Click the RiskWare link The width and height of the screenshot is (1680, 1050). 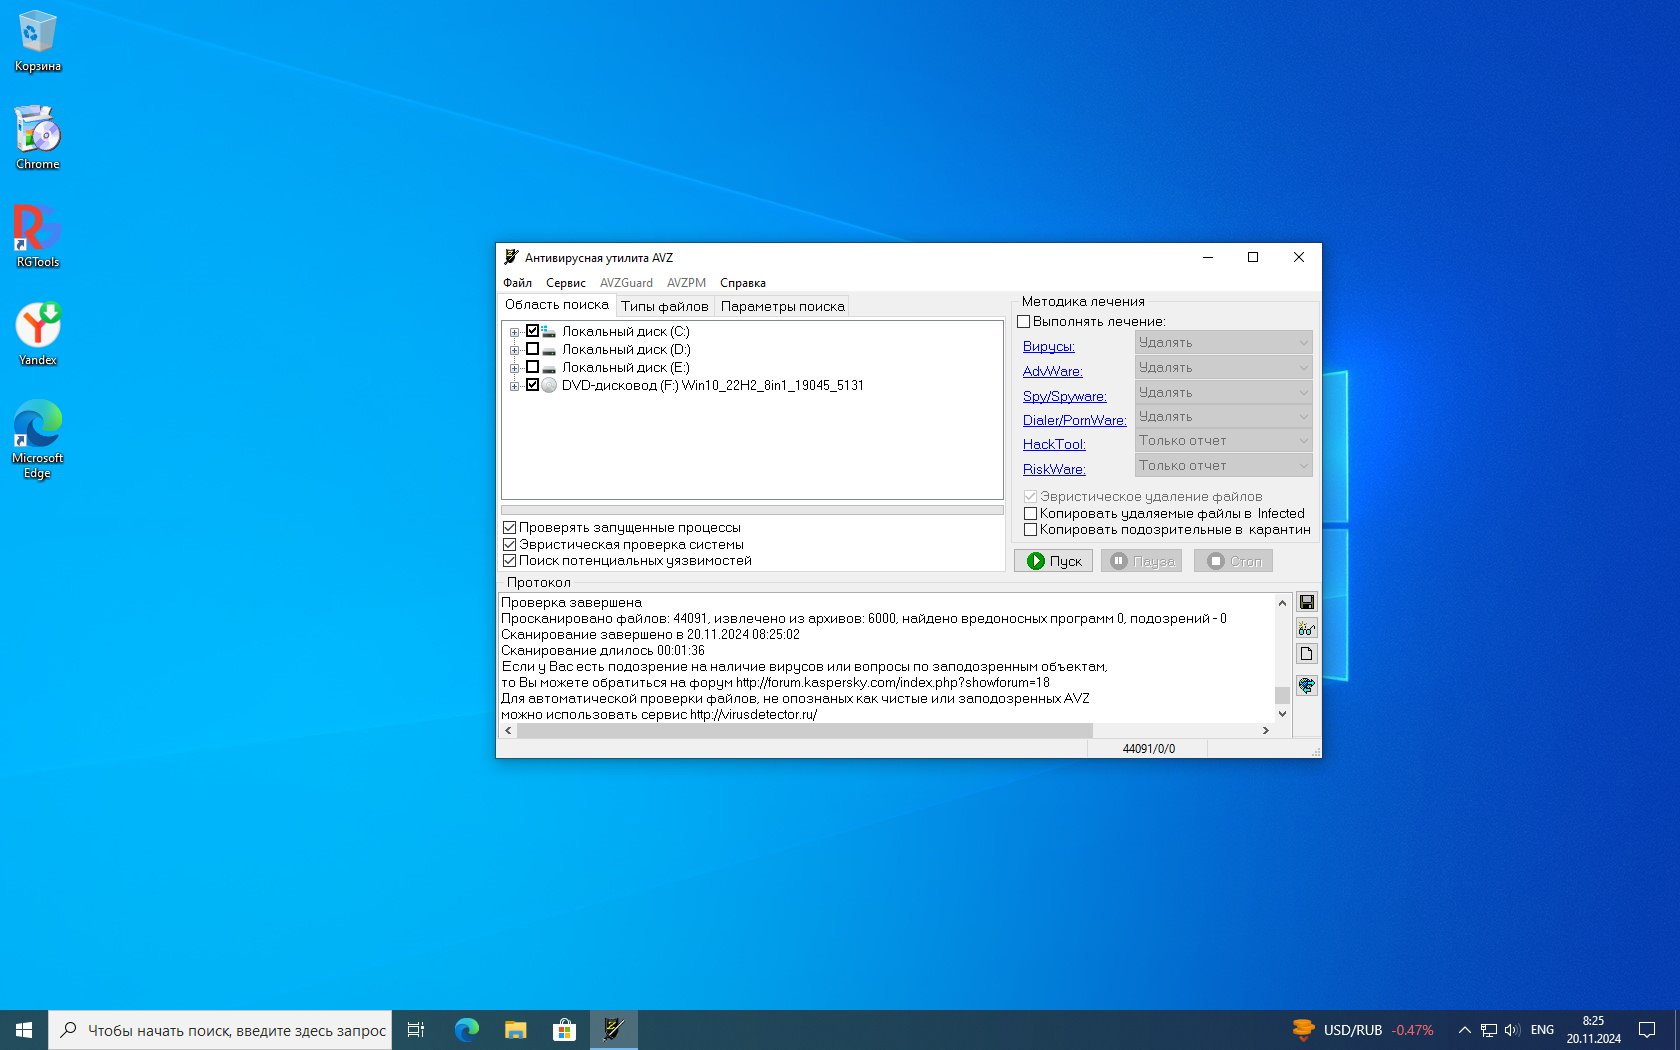coord(1053,469)
